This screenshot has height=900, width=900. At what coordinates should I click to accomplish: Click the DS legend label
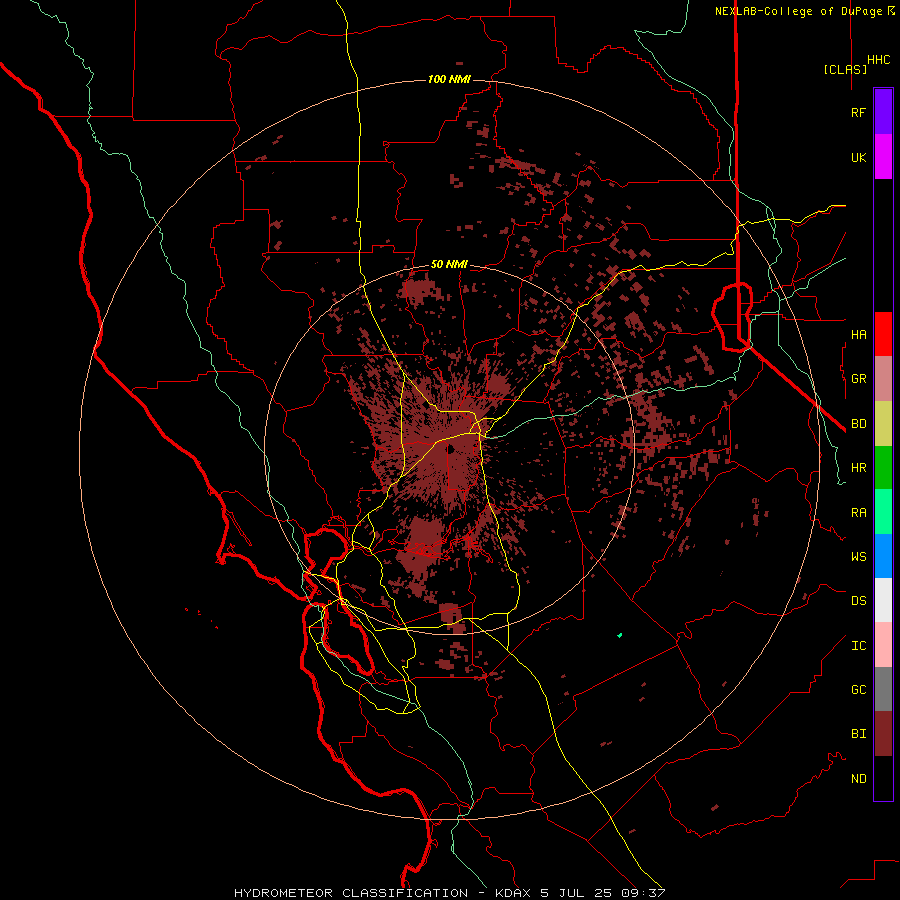[x=858, y=601]
